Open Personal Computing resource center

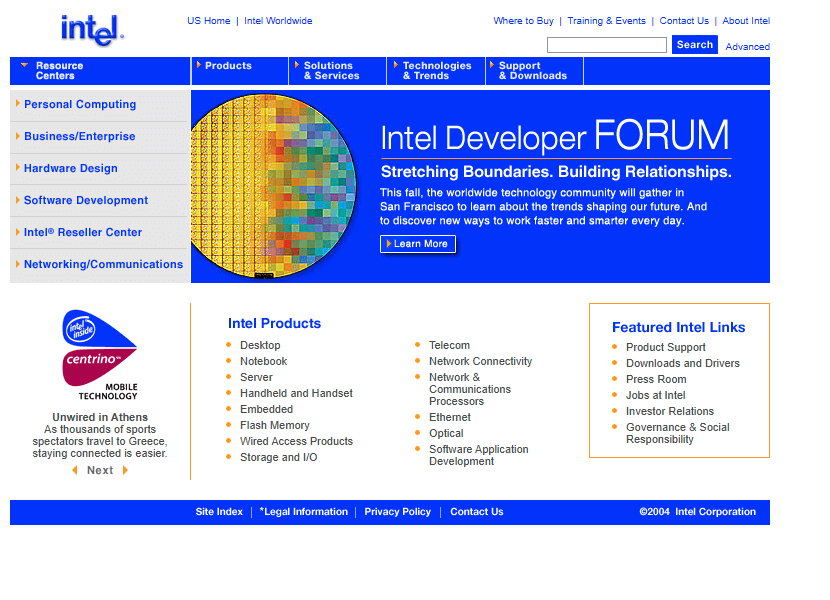(80, 104)
